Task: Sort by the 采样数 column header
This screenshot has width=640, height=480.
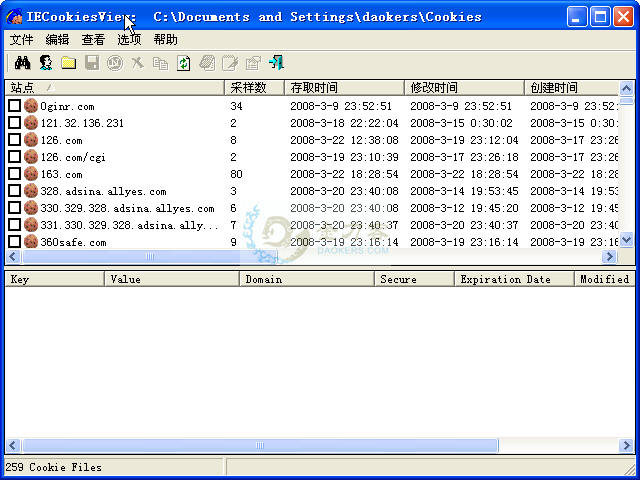Action: (254, 87)
